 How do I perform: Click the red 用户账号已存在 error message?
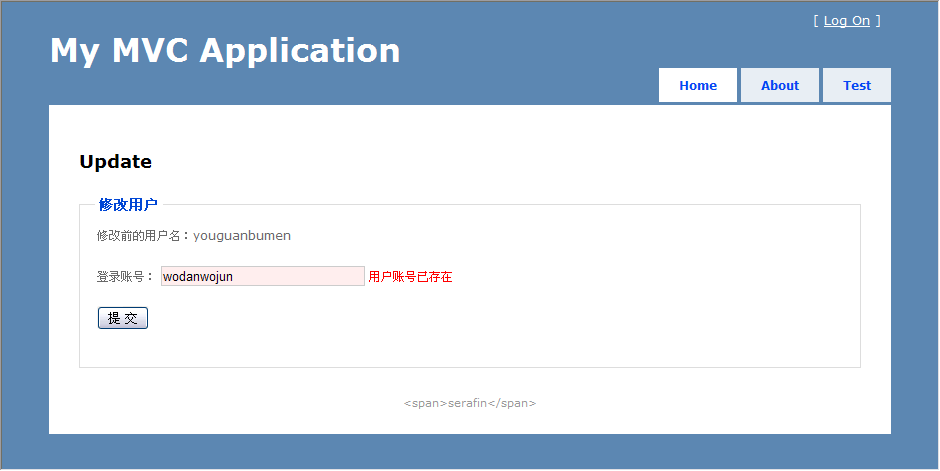point(410,277)
